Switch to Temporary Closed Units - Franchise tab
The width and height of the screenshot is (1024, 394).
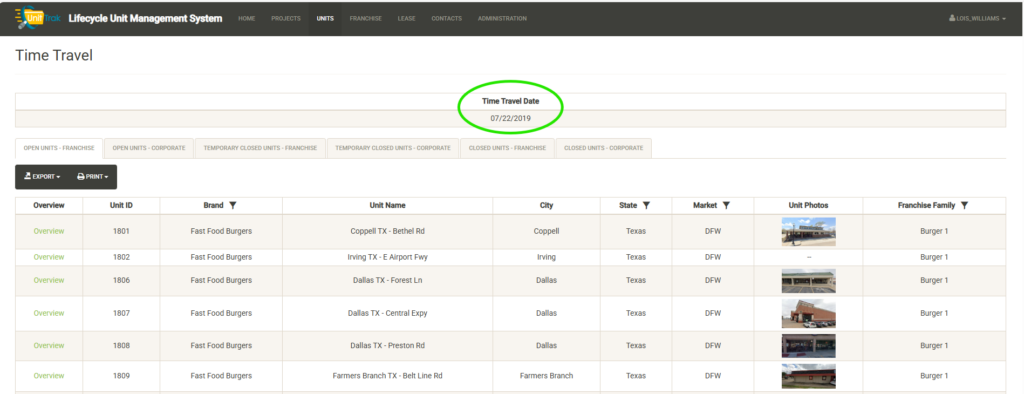pyautogui.click(x=260, y=148)
